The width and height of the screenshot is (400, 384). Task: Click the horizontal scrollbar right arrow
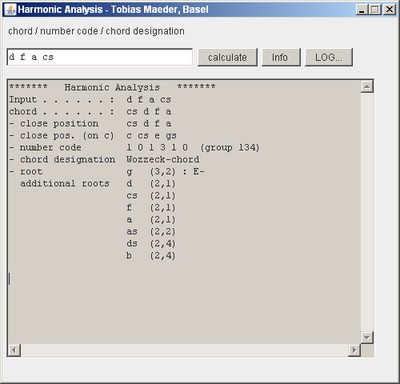click(354, 350)
